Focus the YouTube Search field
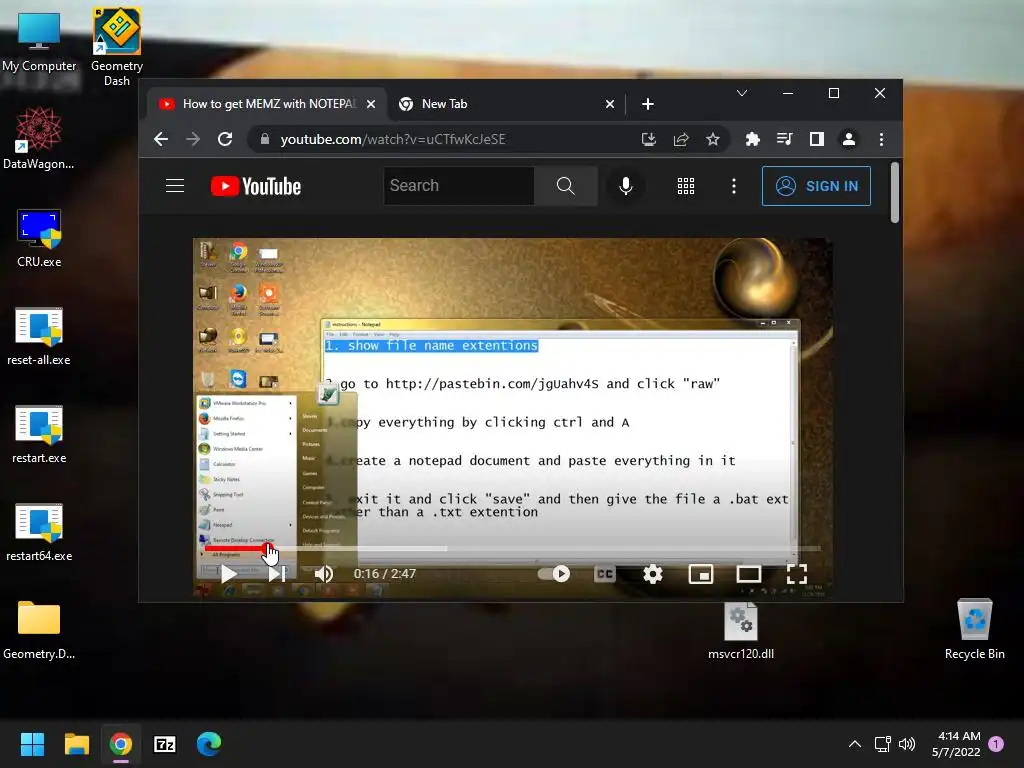Viewport: 1024px width, 768px height. coord(459,185)
